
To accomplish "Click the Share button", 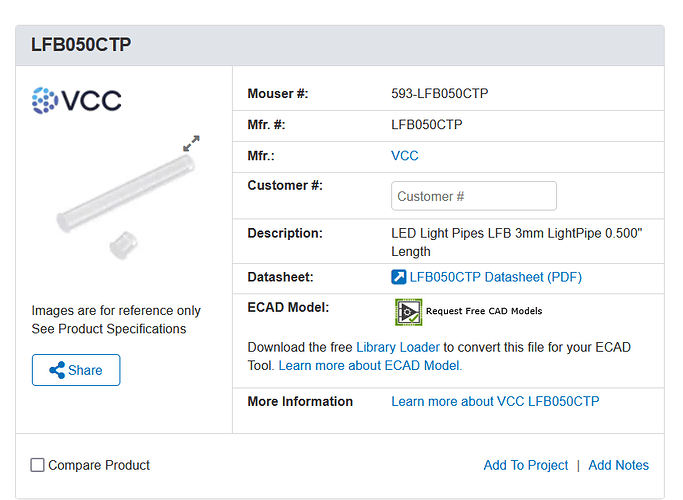I will click(x=76, y=370).
